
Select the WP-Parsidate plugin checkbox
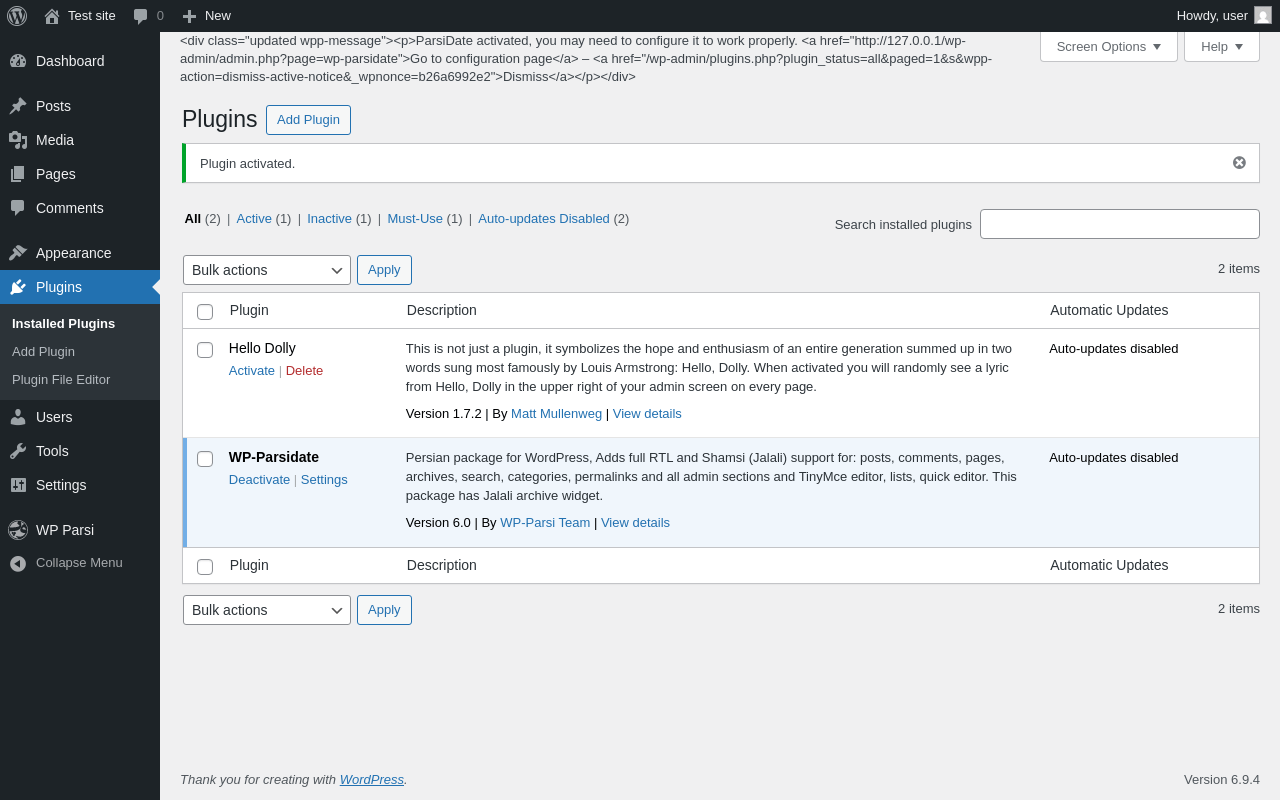205,459
